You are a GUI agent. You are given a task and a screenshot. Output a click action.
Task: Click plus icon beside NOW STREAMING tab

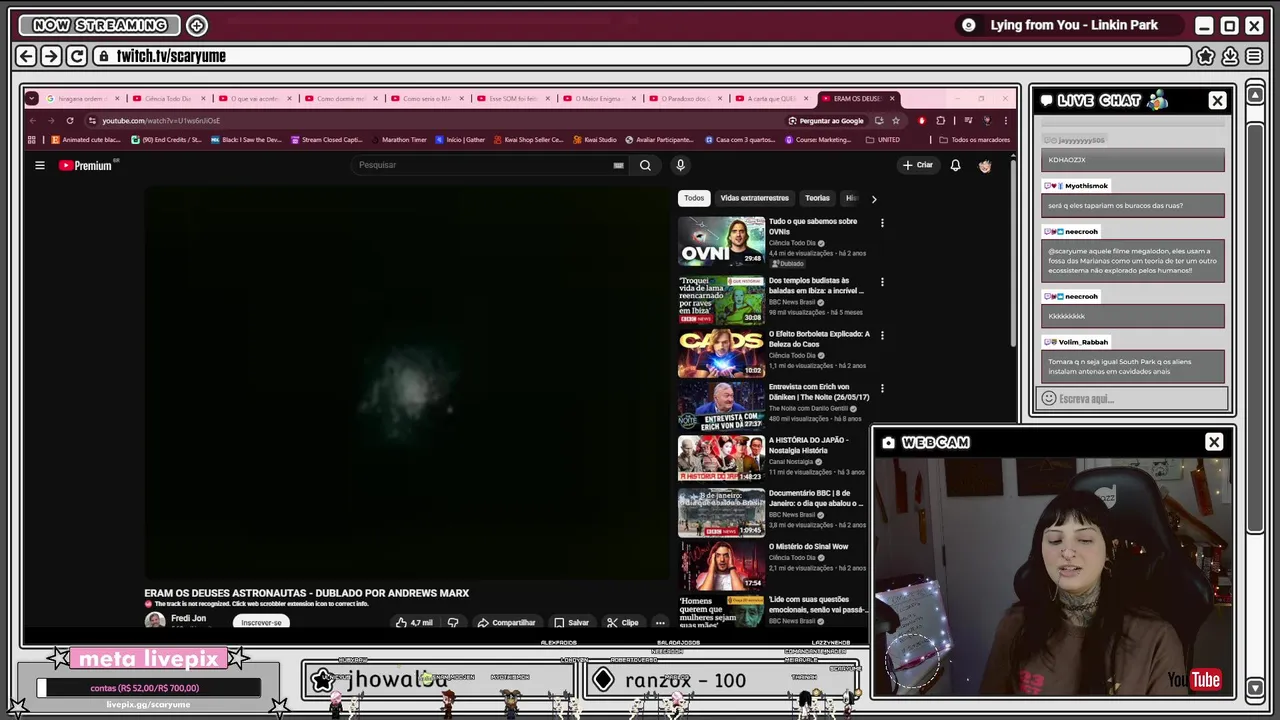click(197, 25)
